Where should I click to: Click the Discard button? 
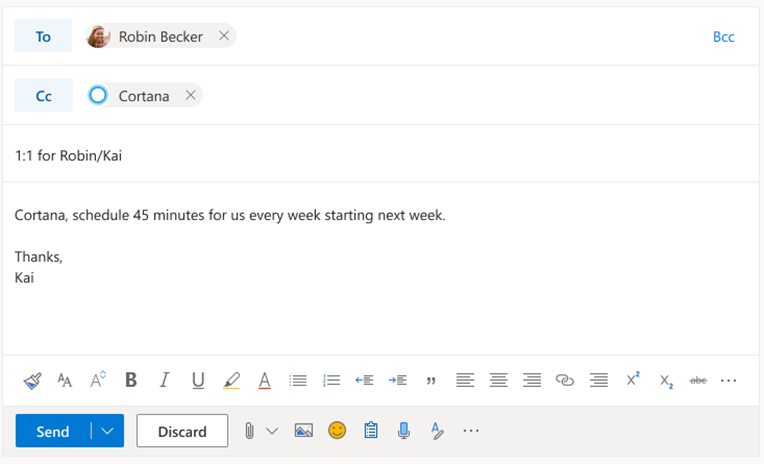point(182,431)
